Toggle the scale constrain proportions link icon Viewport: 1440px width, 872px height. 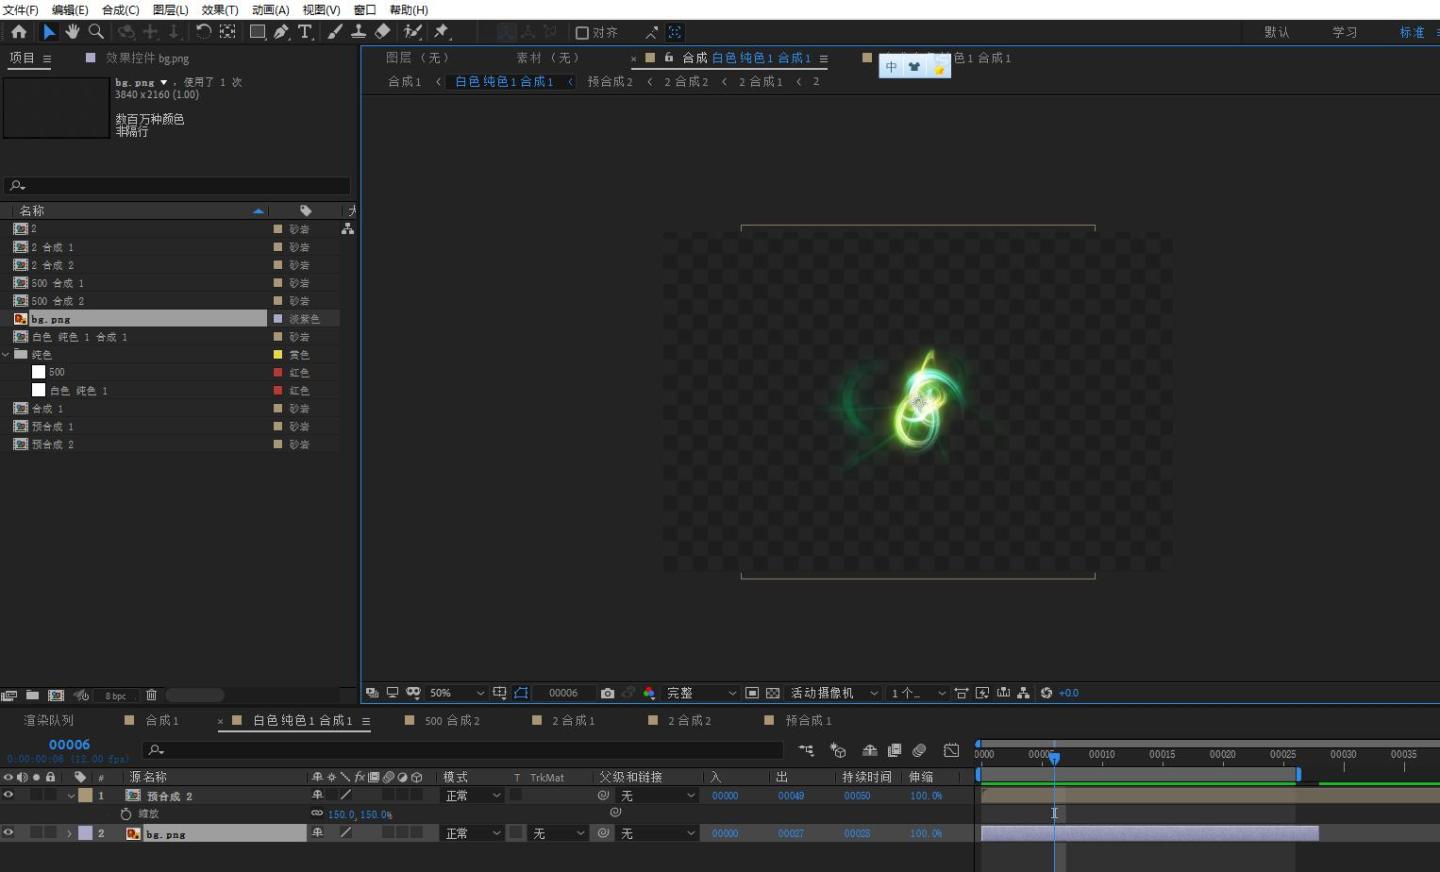point(317,813)
